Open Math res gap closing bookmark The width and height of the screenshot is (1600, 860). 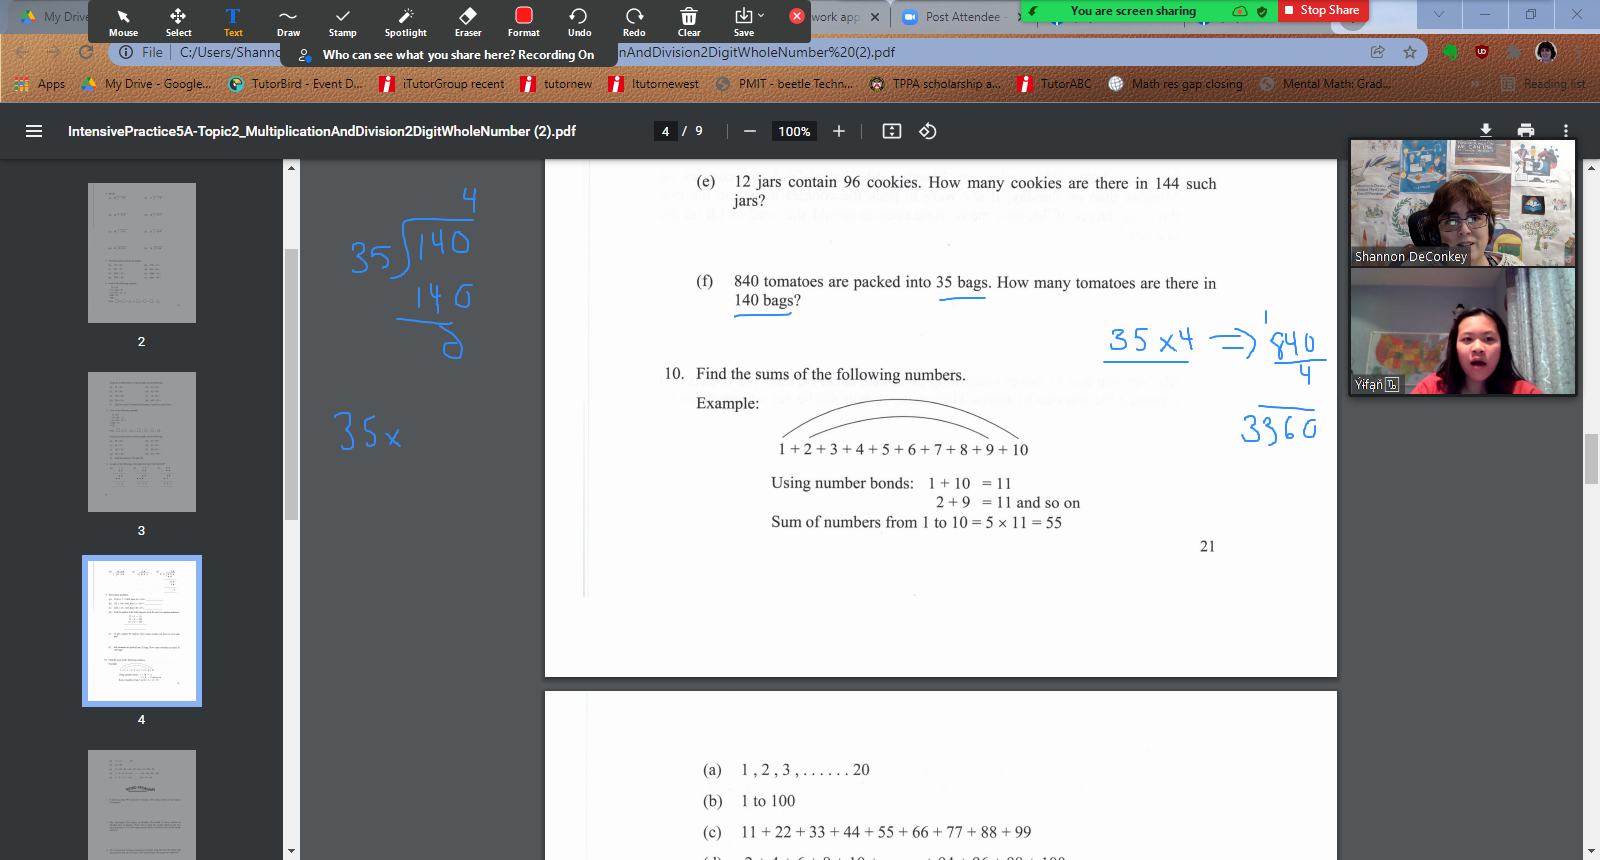click(1175, 84)
